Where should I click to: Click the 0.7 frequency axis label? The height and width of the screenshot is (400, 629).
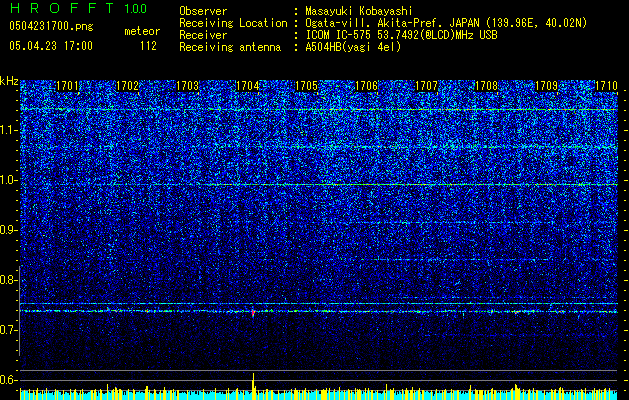pos(8,330)
